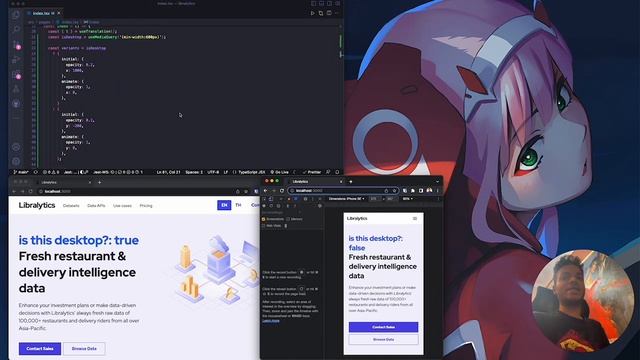Switch language to EN on desktop page
Viewport: 640px width, 360px height.
(224, 205)
